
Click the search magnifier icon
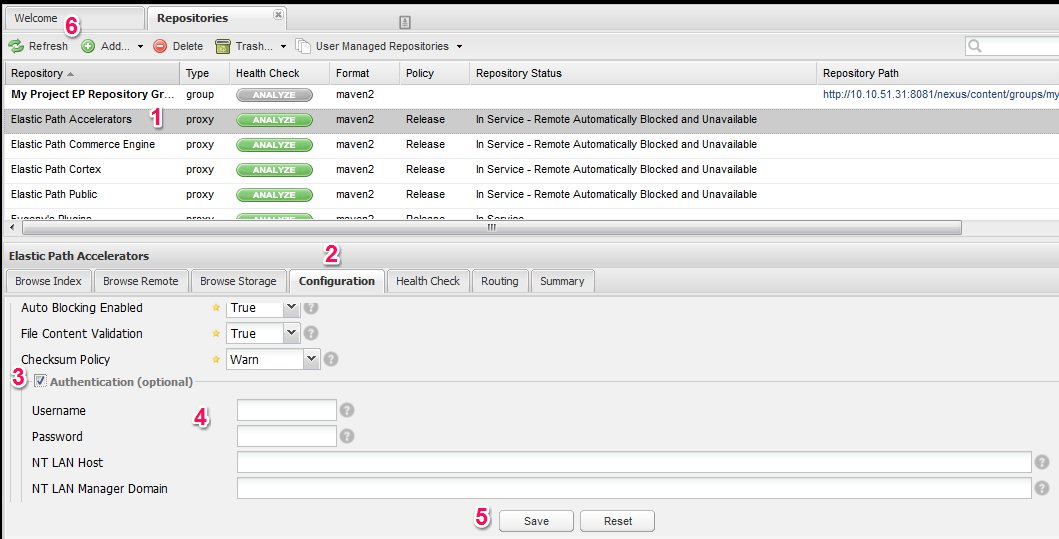(975, 46)
